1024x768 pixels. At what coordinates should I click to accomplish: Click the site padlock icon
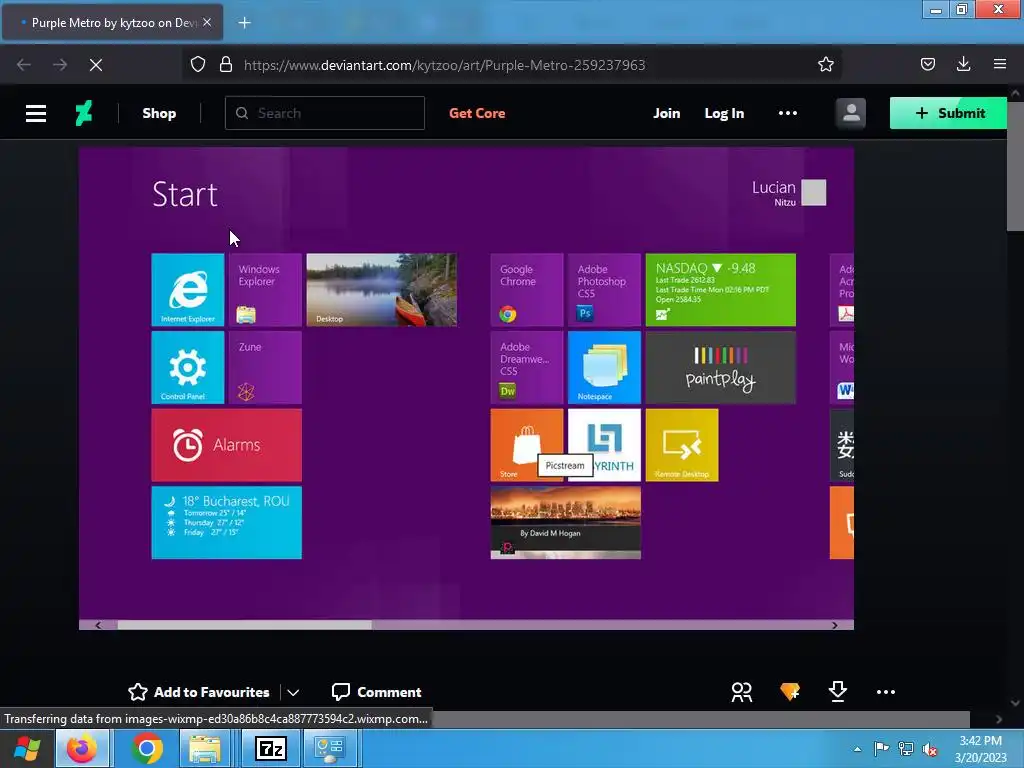click(x=226, y=64)
